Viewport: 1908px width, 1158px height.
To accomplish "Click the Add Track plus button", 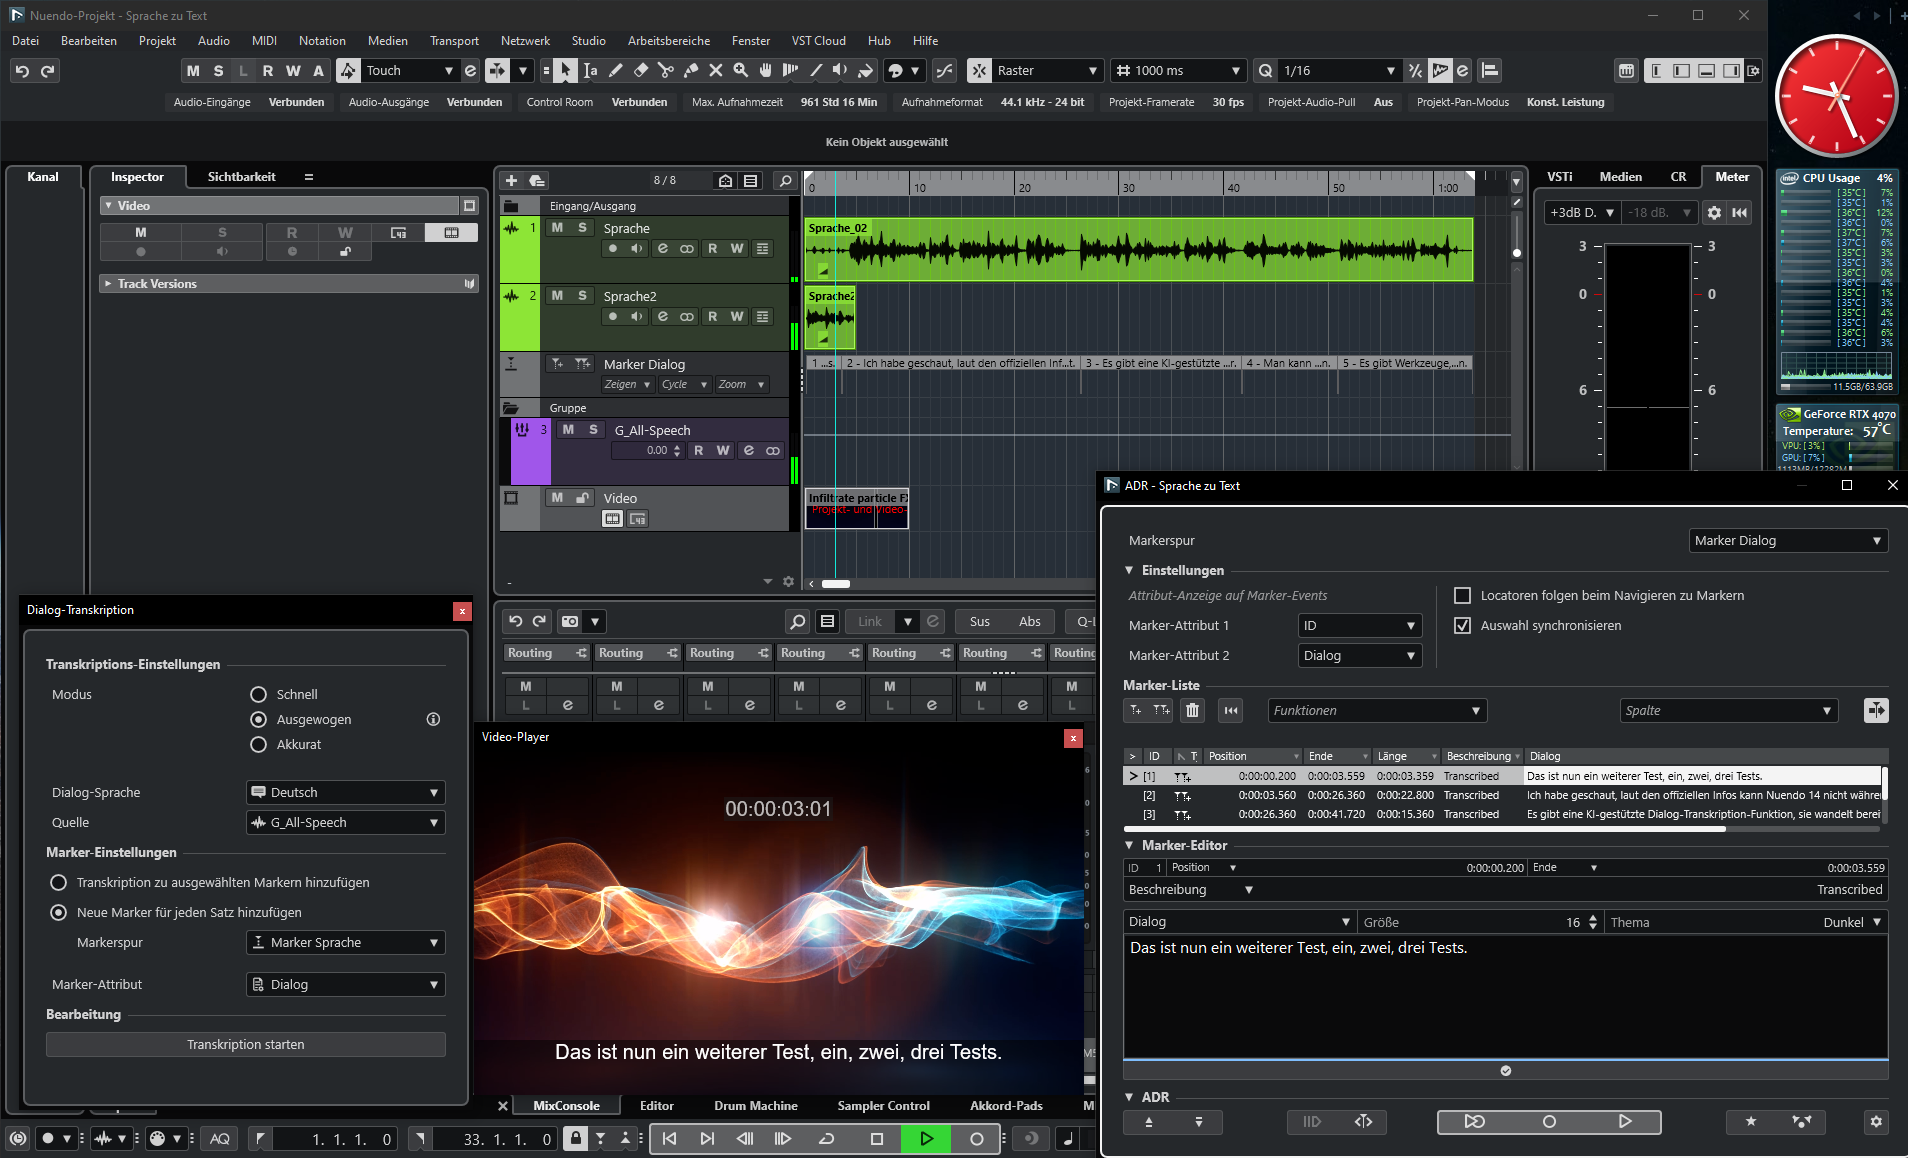I will click(511, 181).
